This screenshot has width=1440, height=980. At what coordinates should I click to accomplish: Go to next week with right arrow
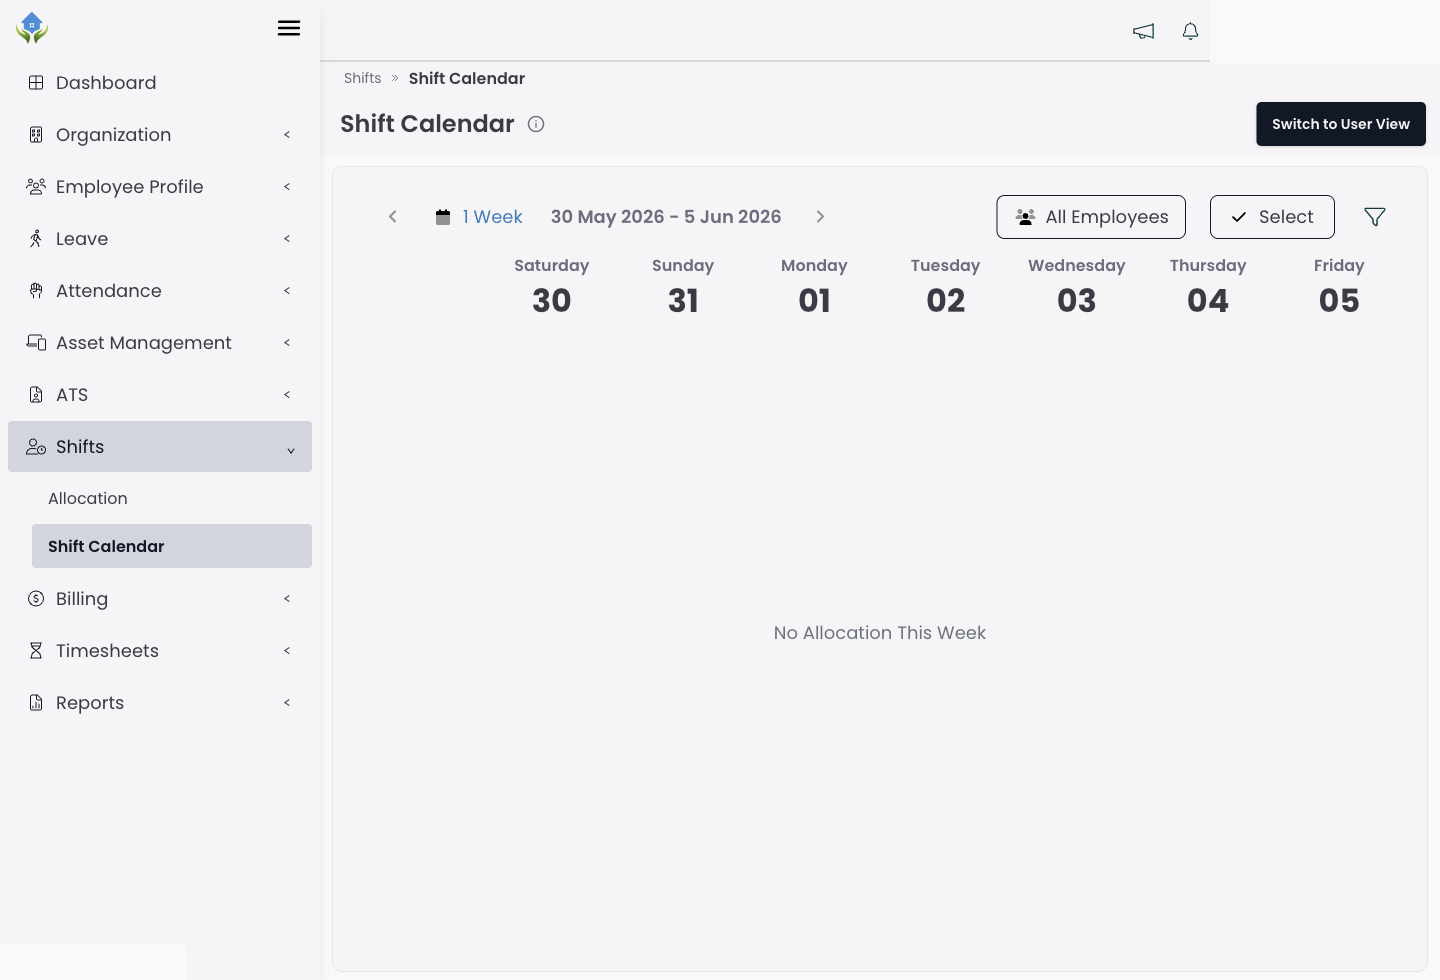click(820, 217)
